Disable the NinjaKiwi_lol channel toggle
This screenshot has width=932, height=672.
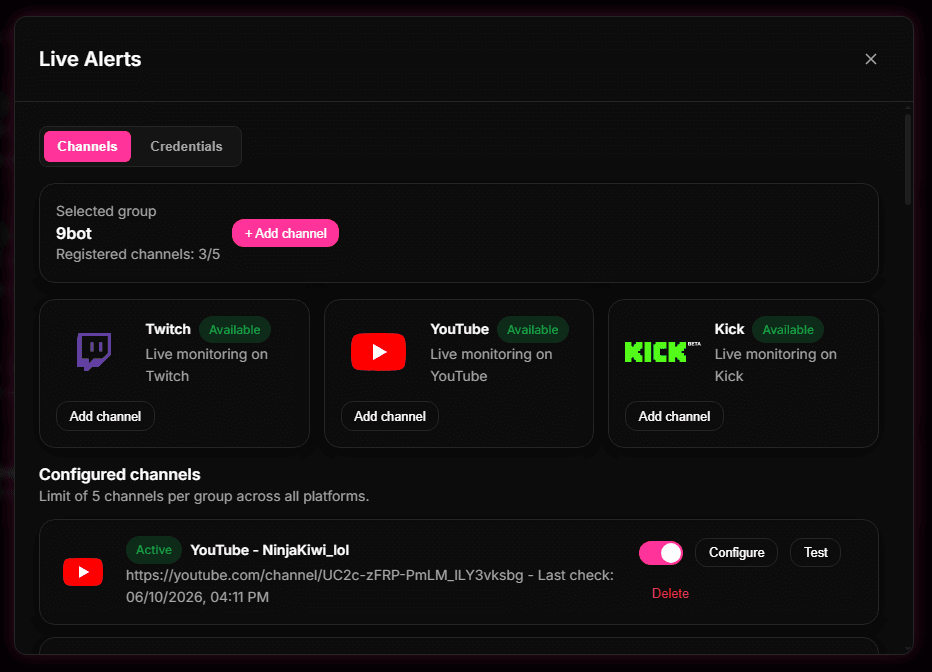tap(661, 553)
